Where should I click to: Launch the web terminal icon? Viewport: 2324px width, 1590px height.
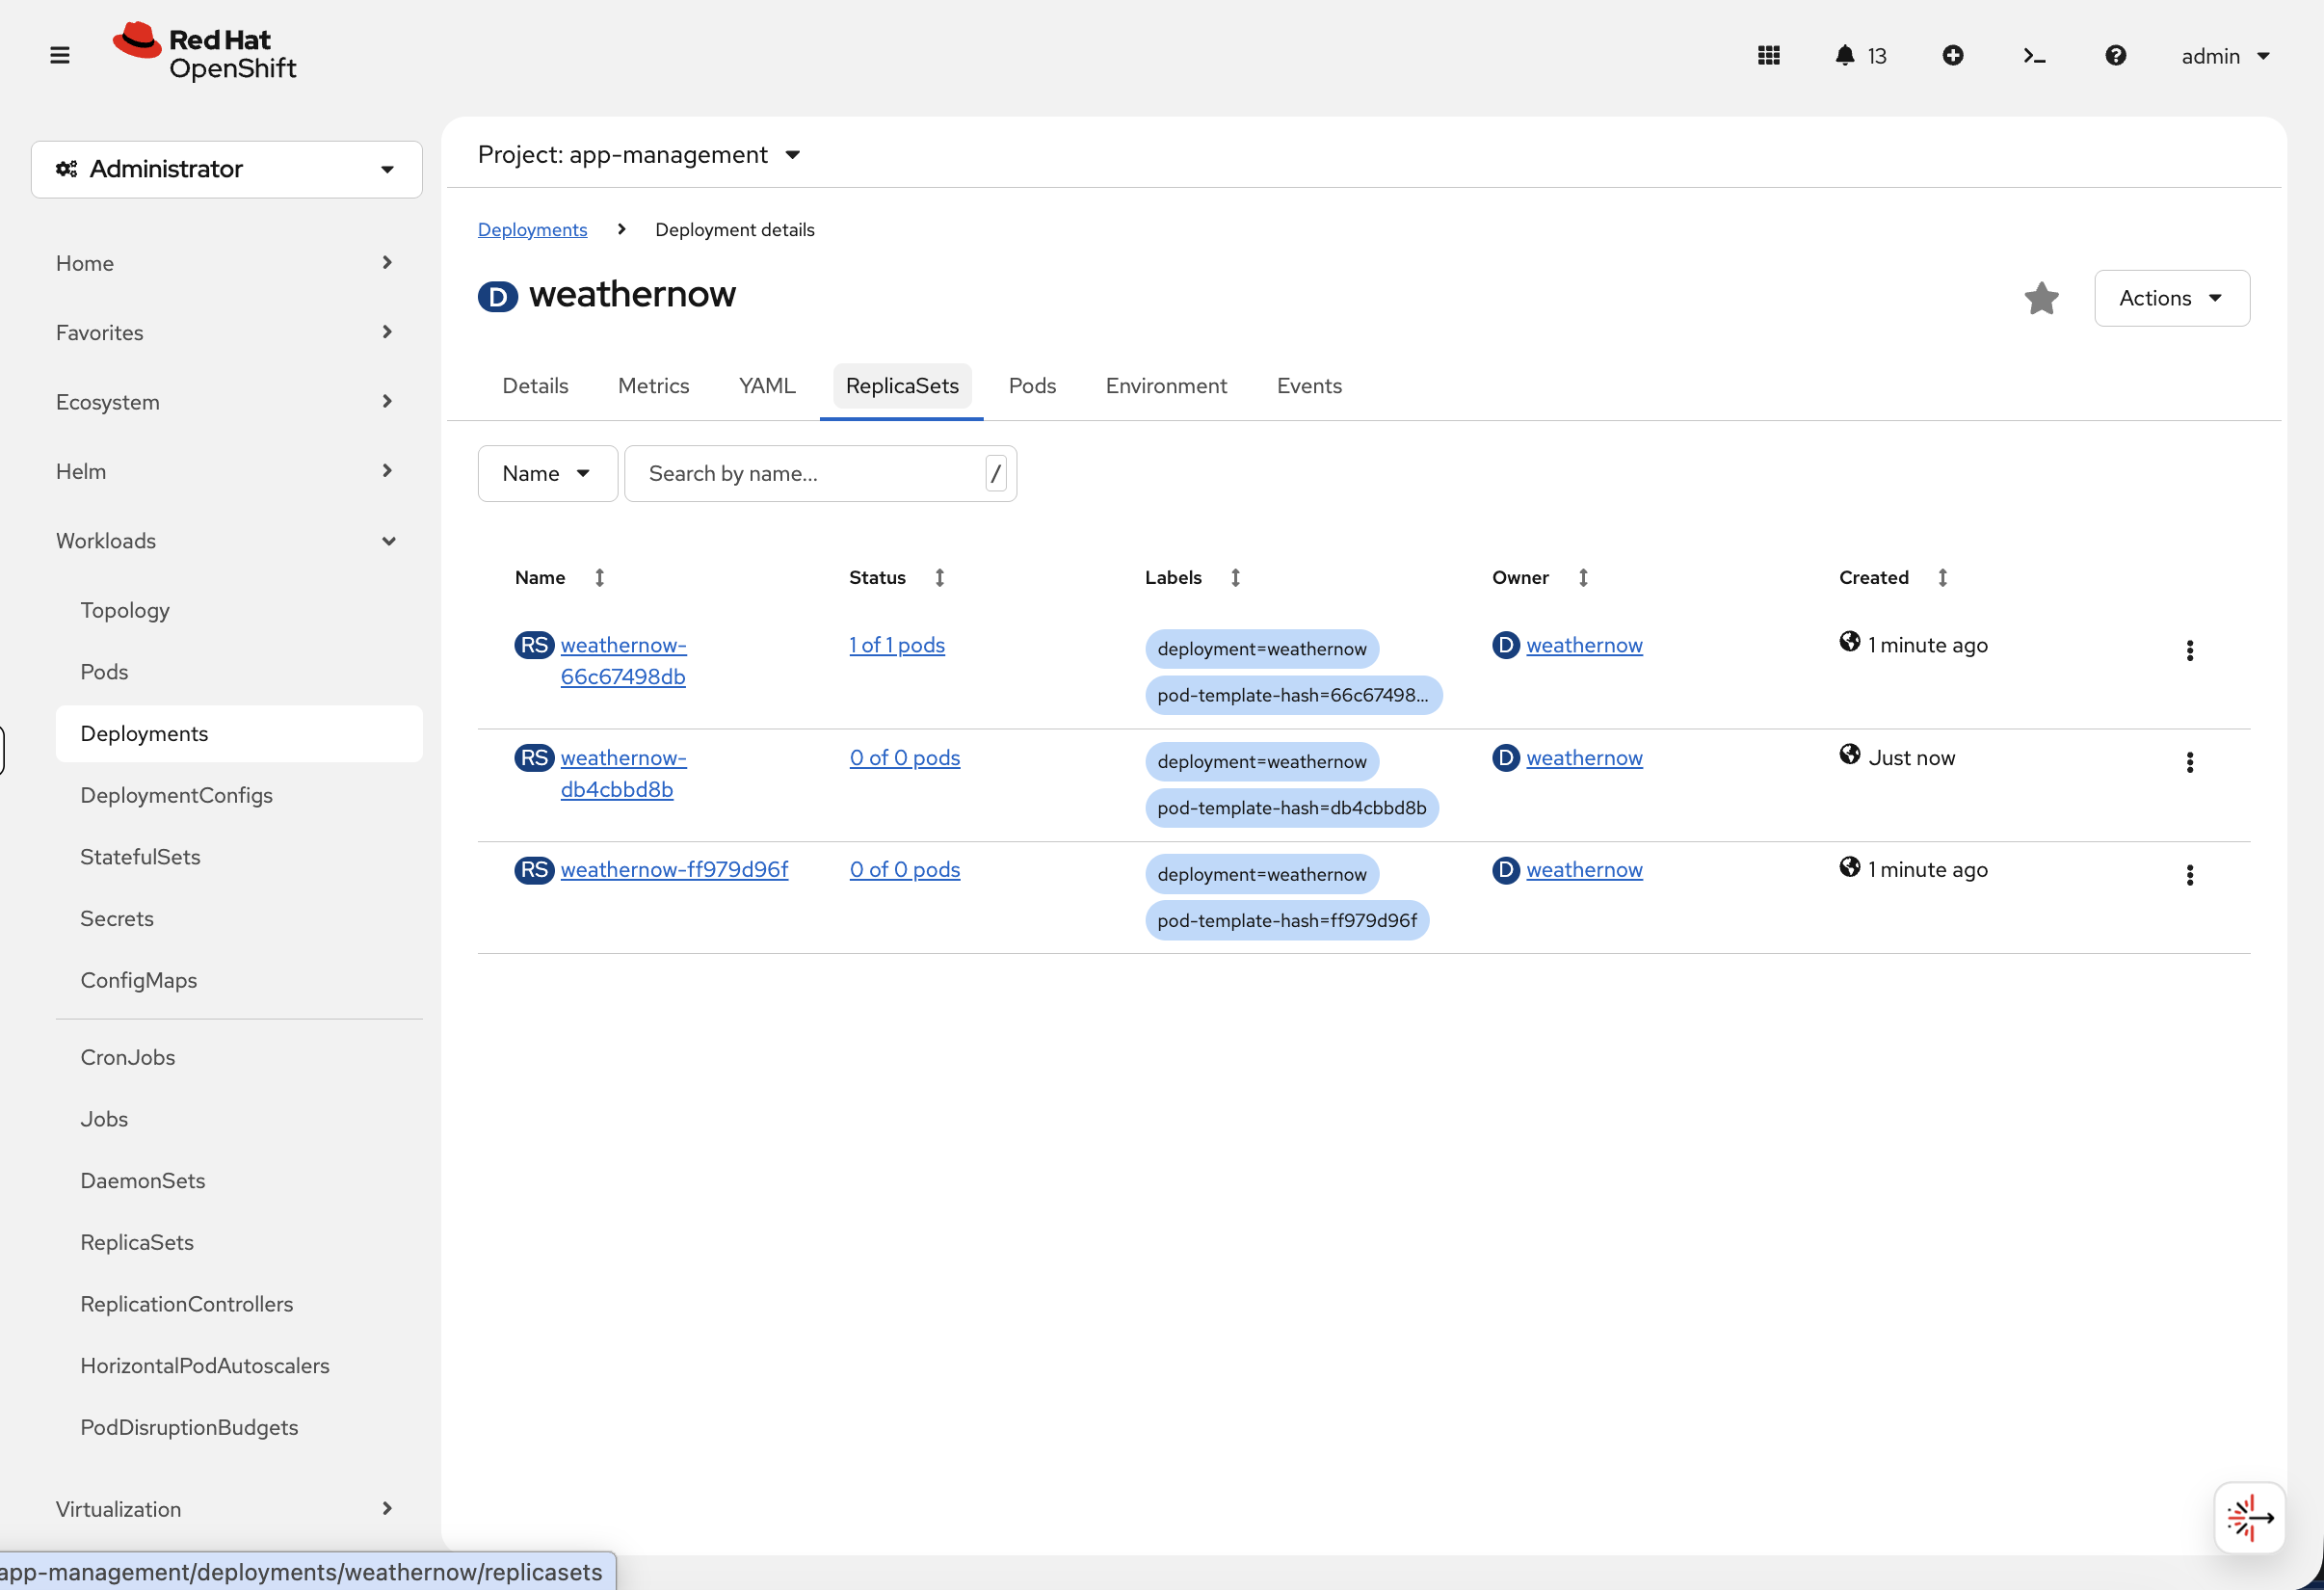2034,56
